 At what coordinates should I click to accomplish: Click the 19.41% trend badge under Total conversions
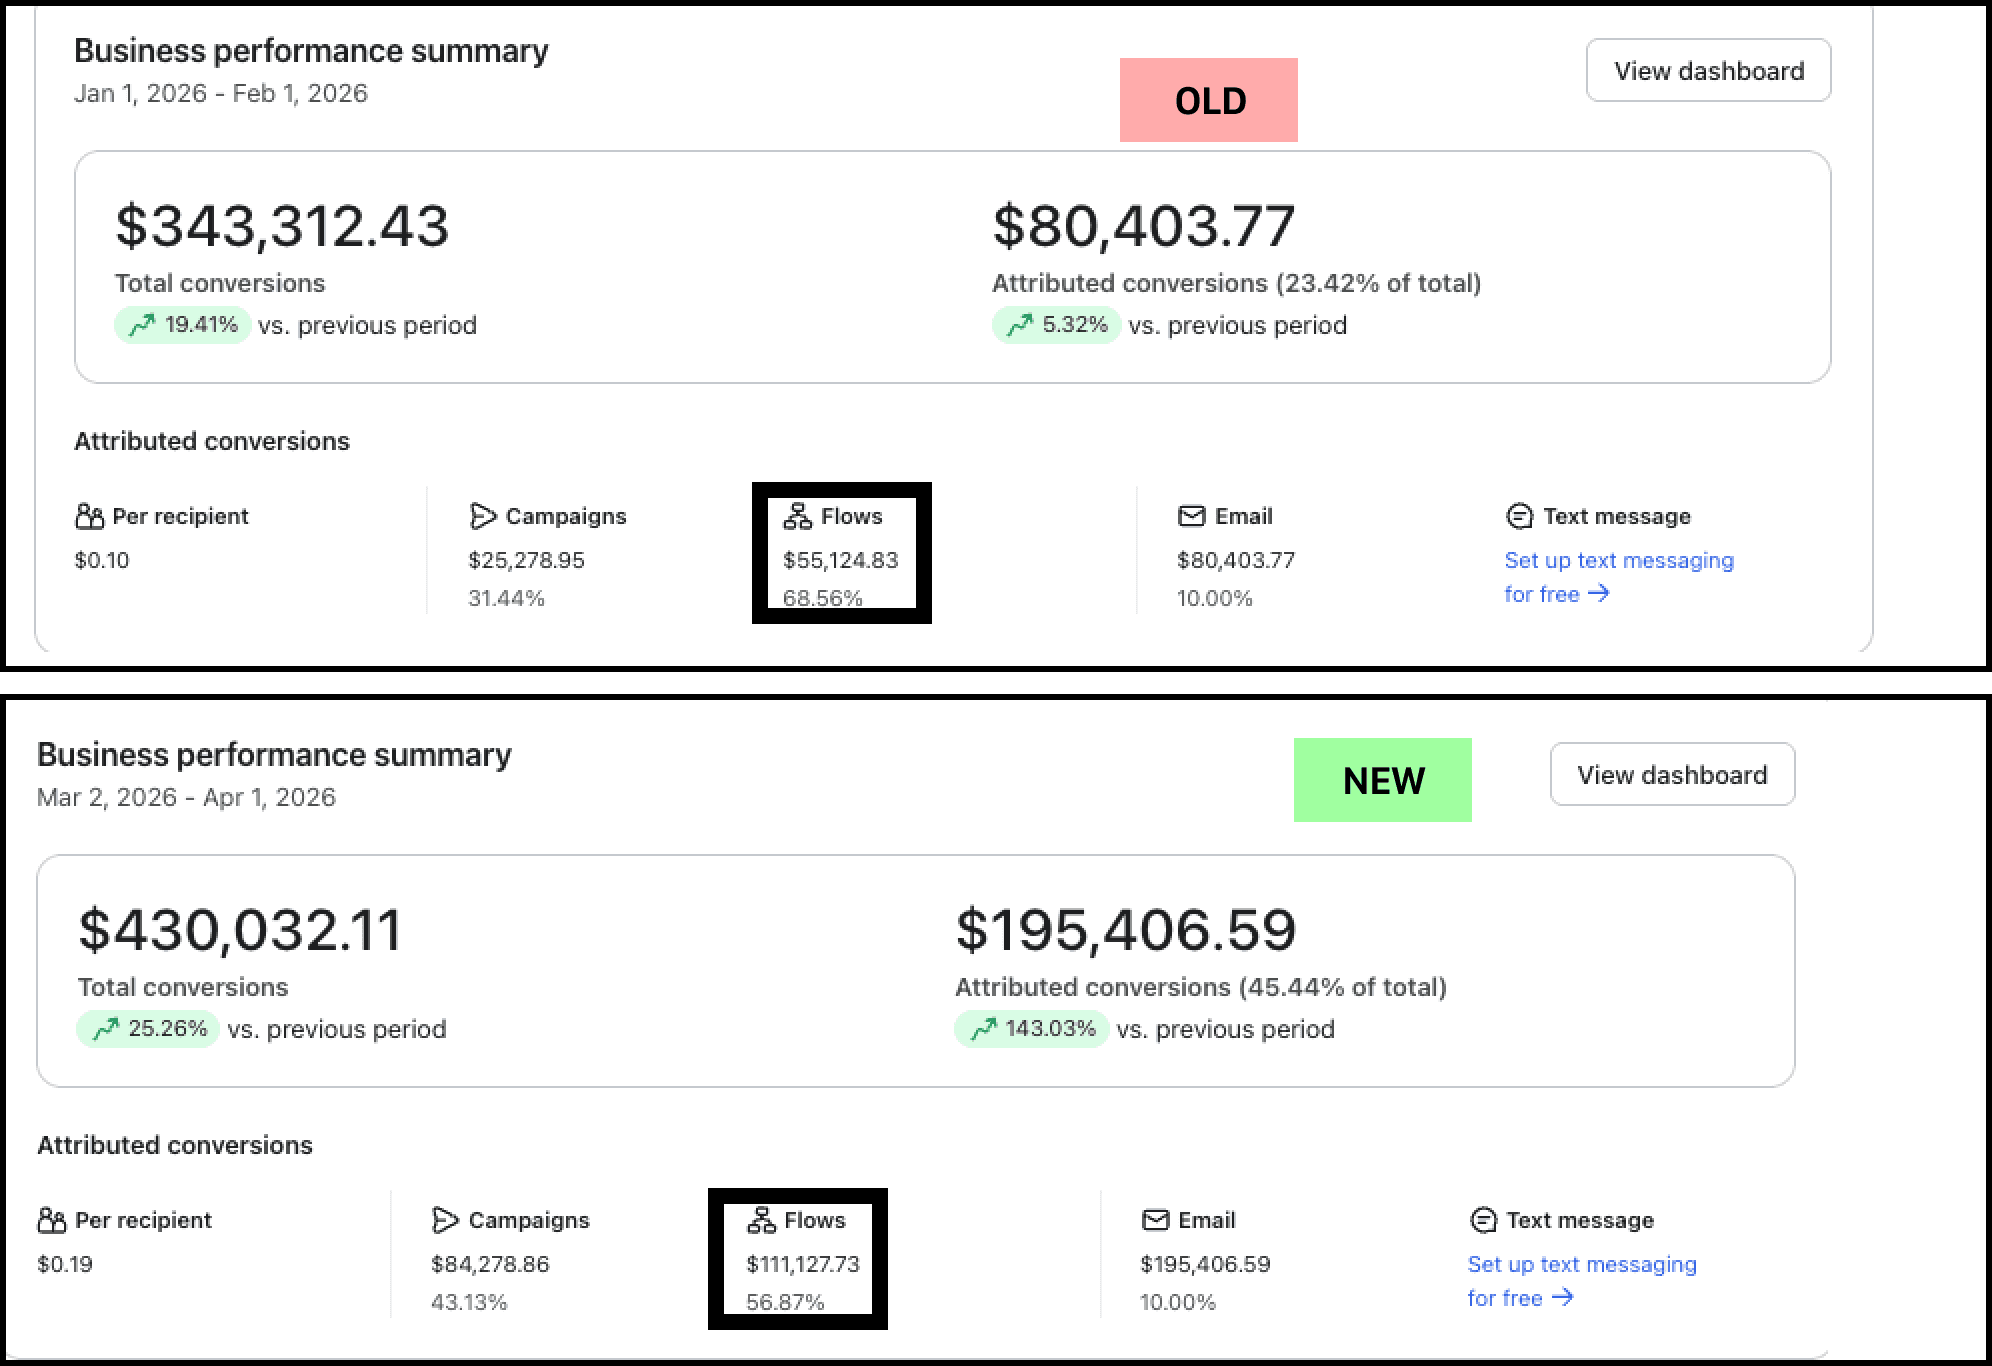pos(182,325)
